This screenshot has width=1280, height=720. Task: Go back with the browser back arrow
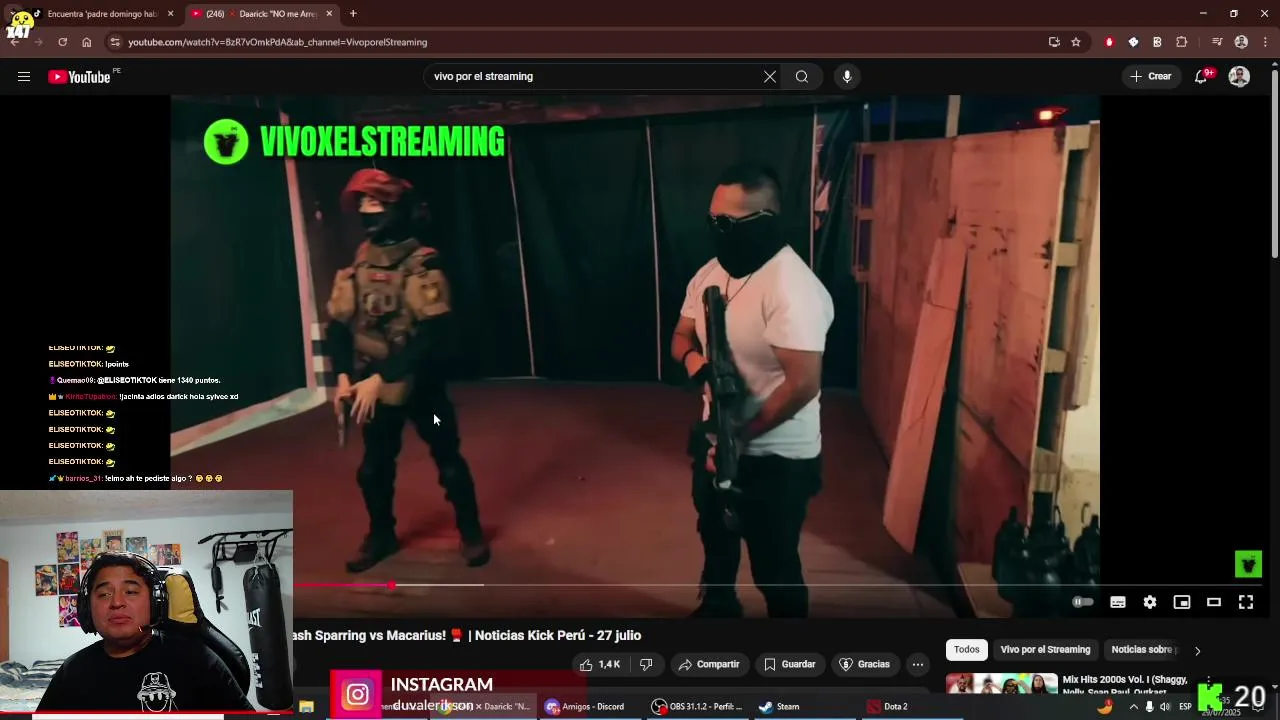pos(15,42)
